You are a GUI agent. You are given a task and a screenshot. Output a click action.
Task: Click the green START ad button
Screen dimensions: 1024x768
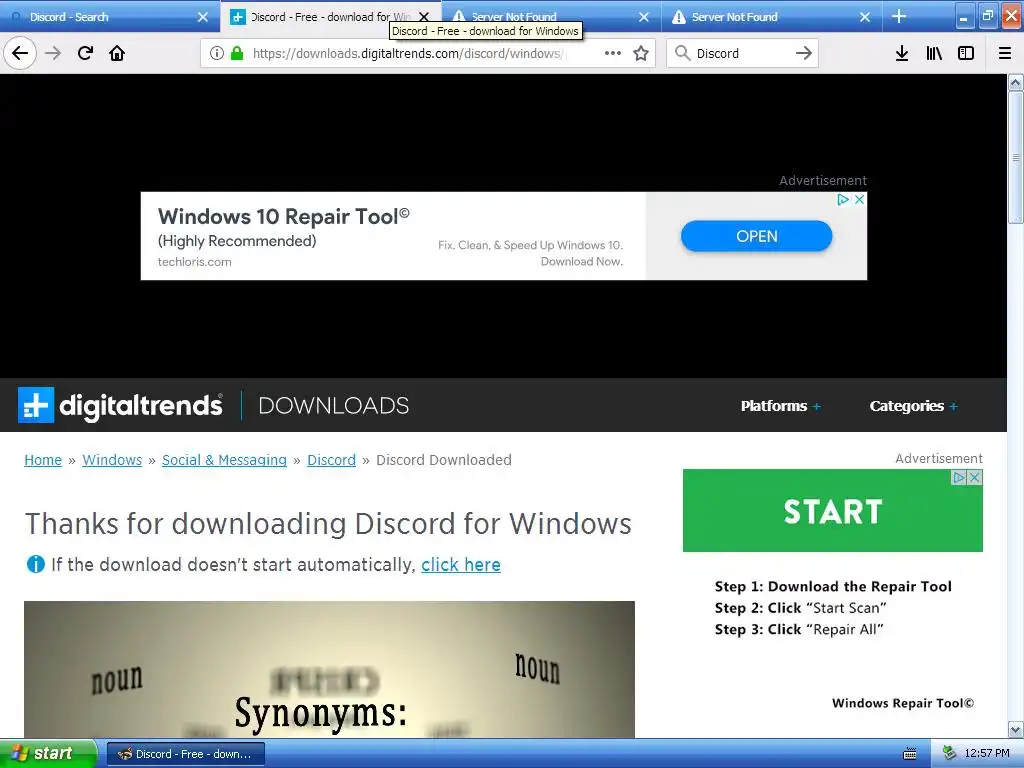pos(833,511)
